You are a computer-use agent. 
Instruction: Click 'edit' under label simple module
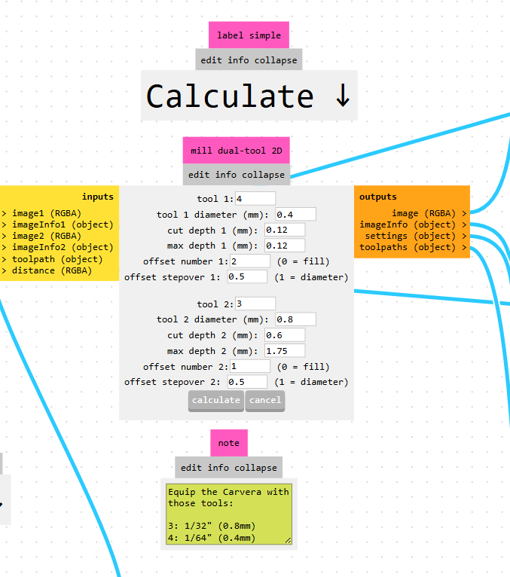(211, 60)
